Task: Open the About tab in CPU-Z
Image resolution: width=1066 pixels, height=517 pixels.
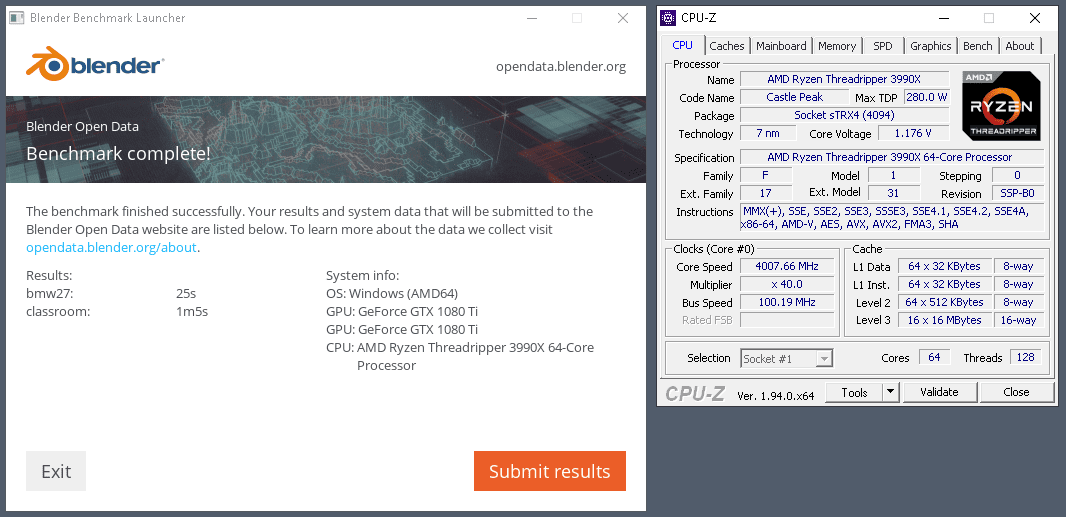Action: [x=1020, y=46]
